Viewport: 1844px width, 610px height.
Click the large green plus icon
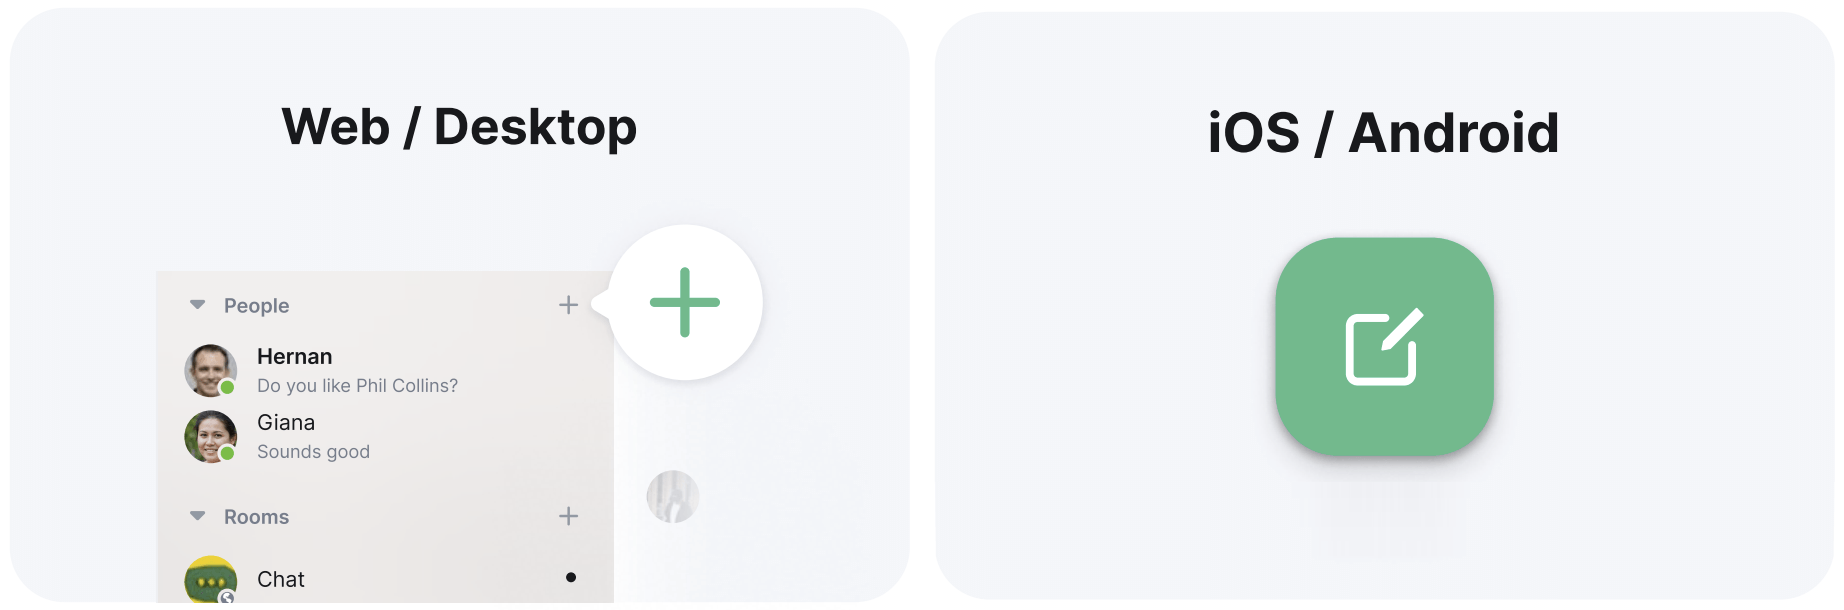tap(685, 302)
